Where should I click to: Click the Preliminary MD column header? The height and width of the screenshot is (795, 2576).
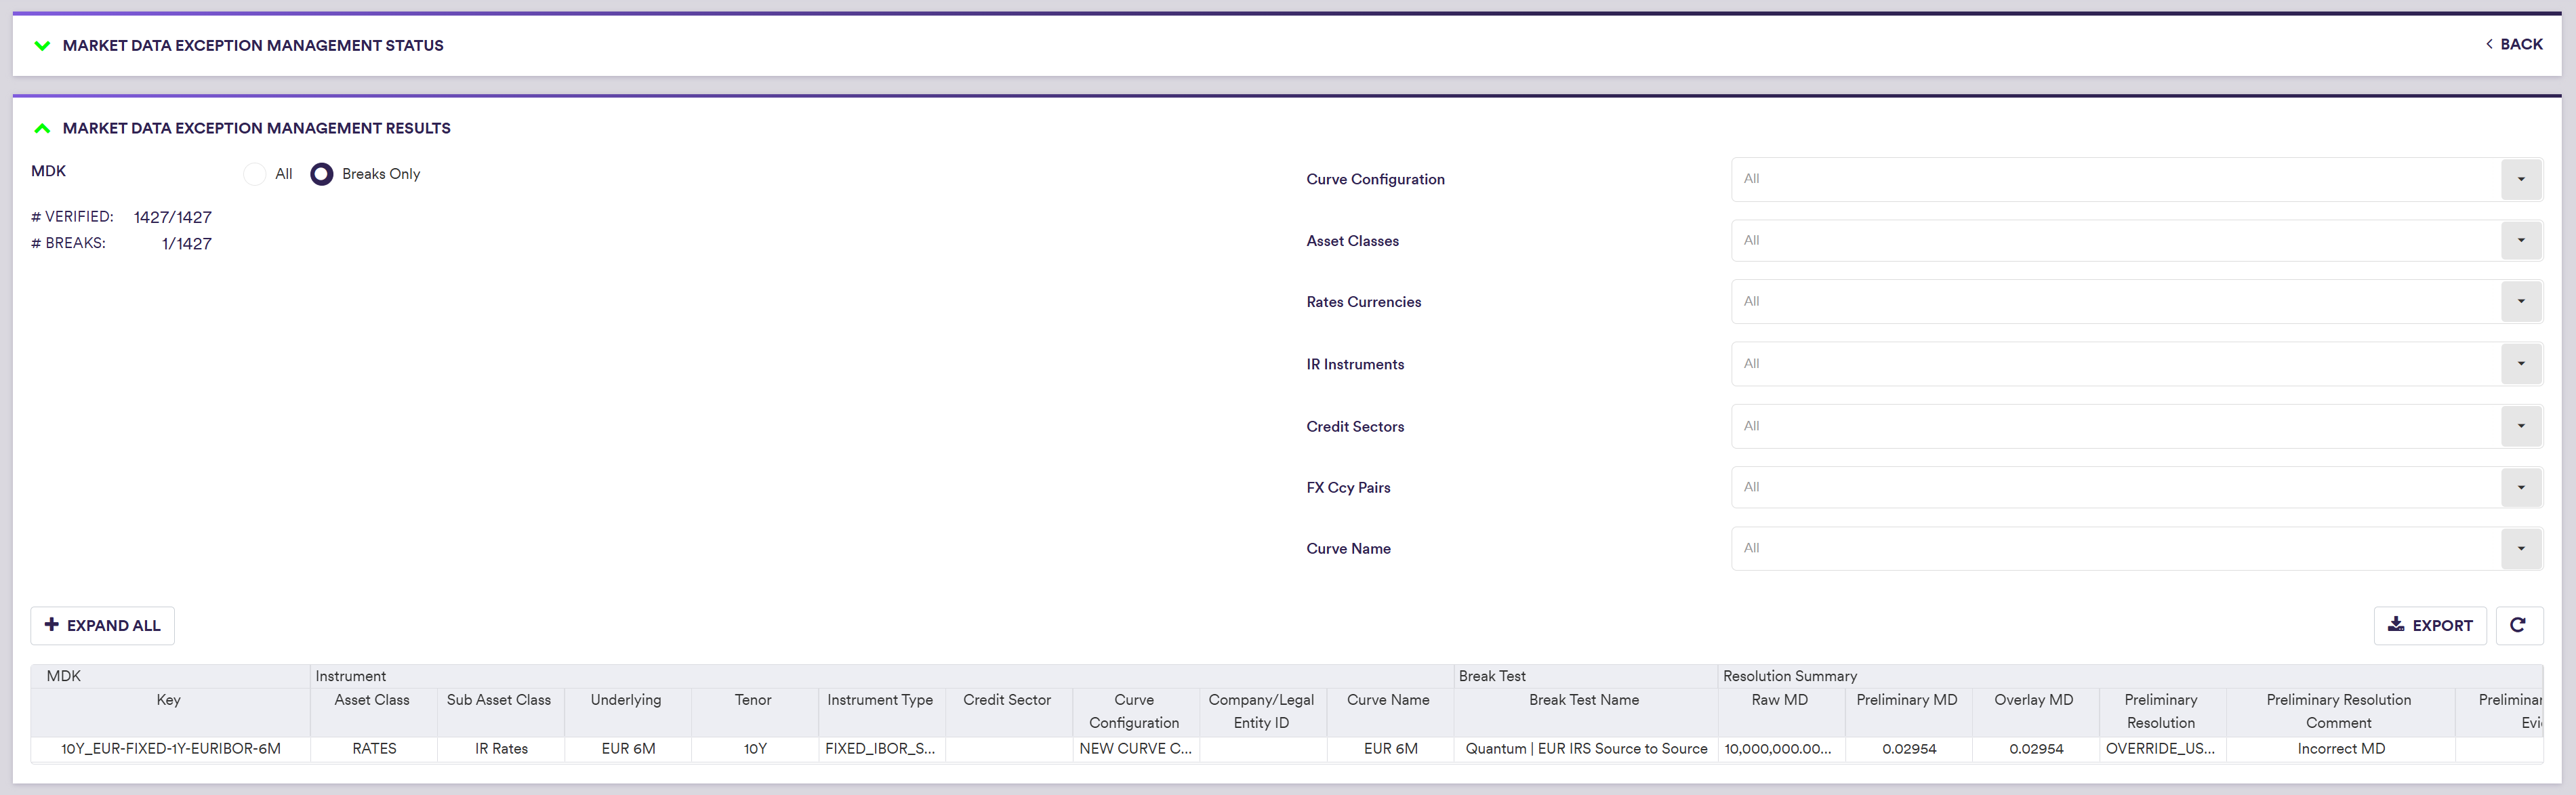(x=1906, y=700)
